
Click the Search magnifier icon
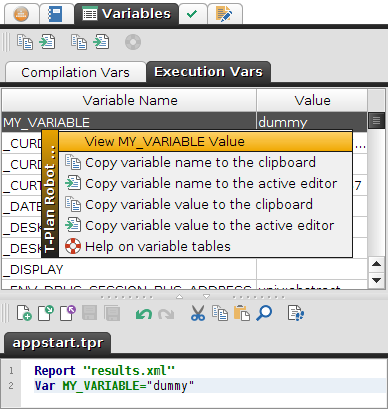[264, 313]
